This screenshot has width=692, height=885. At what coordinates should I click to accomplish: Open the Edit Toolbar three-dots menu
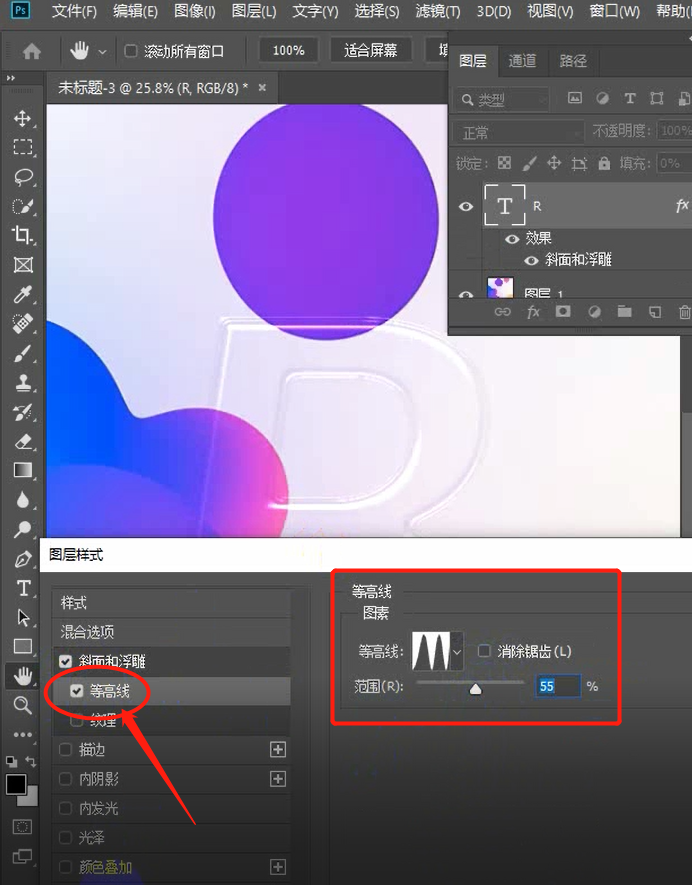click(x=23, y=734)
